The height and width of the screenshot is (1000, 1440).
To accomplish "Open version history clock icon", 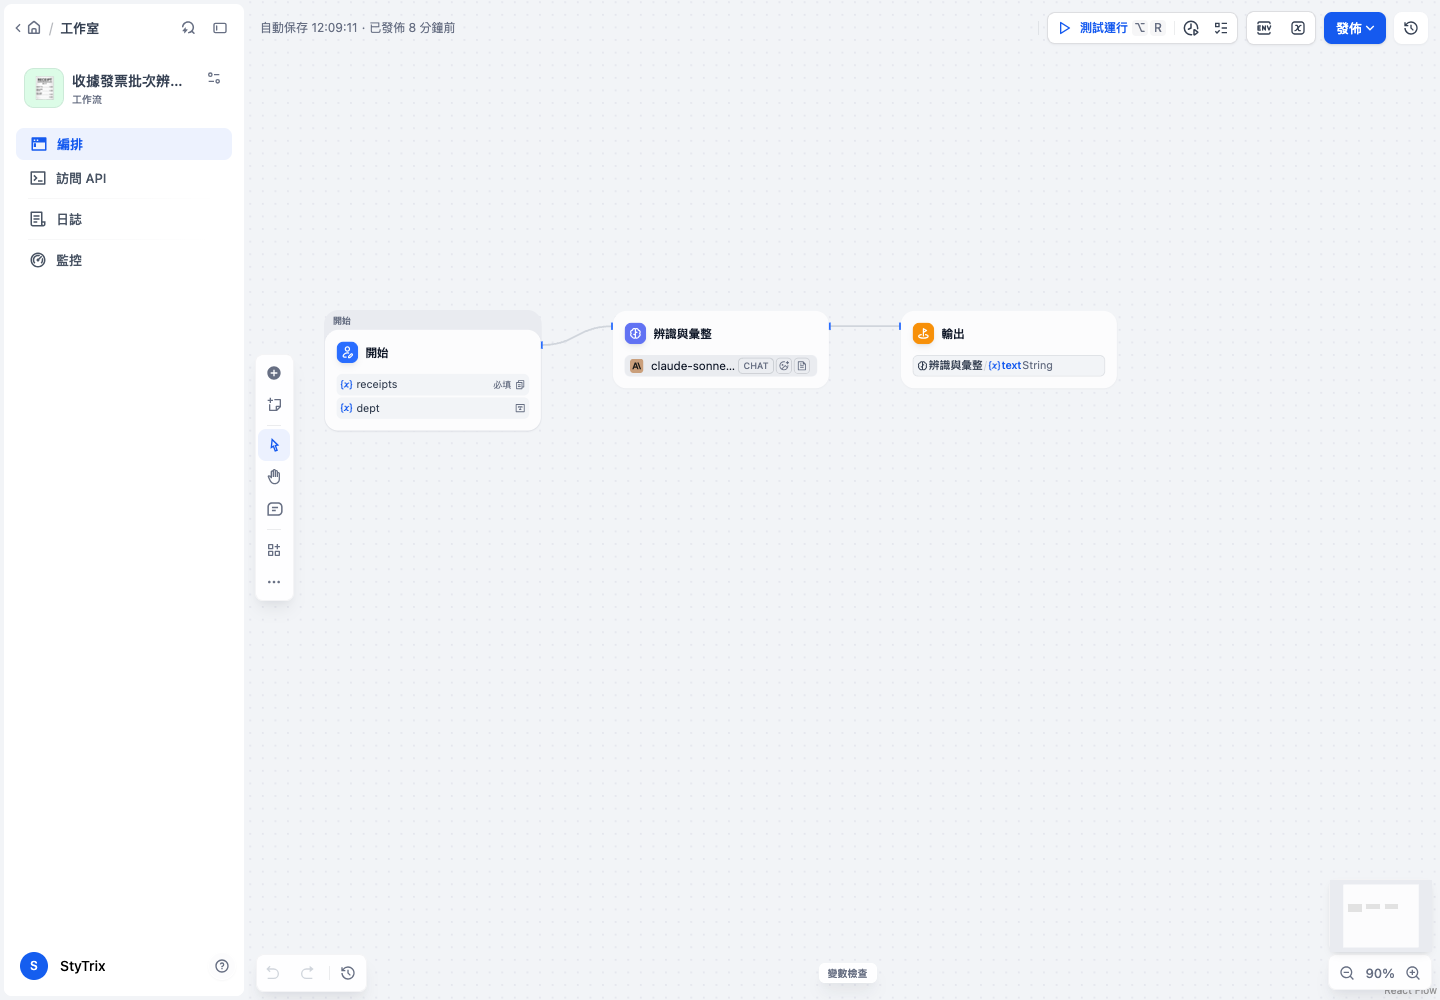I will [x=1411, y=28].
